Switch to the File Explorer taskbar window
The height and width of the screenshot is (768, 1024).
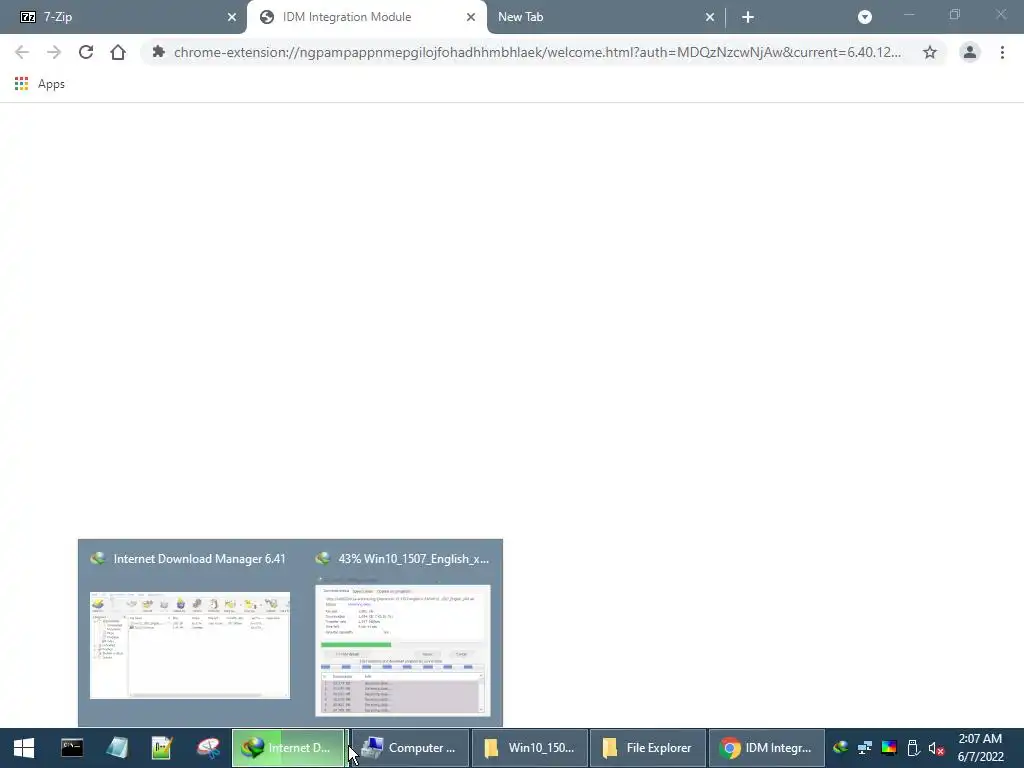pyautogui.click(x=648, y=748)
